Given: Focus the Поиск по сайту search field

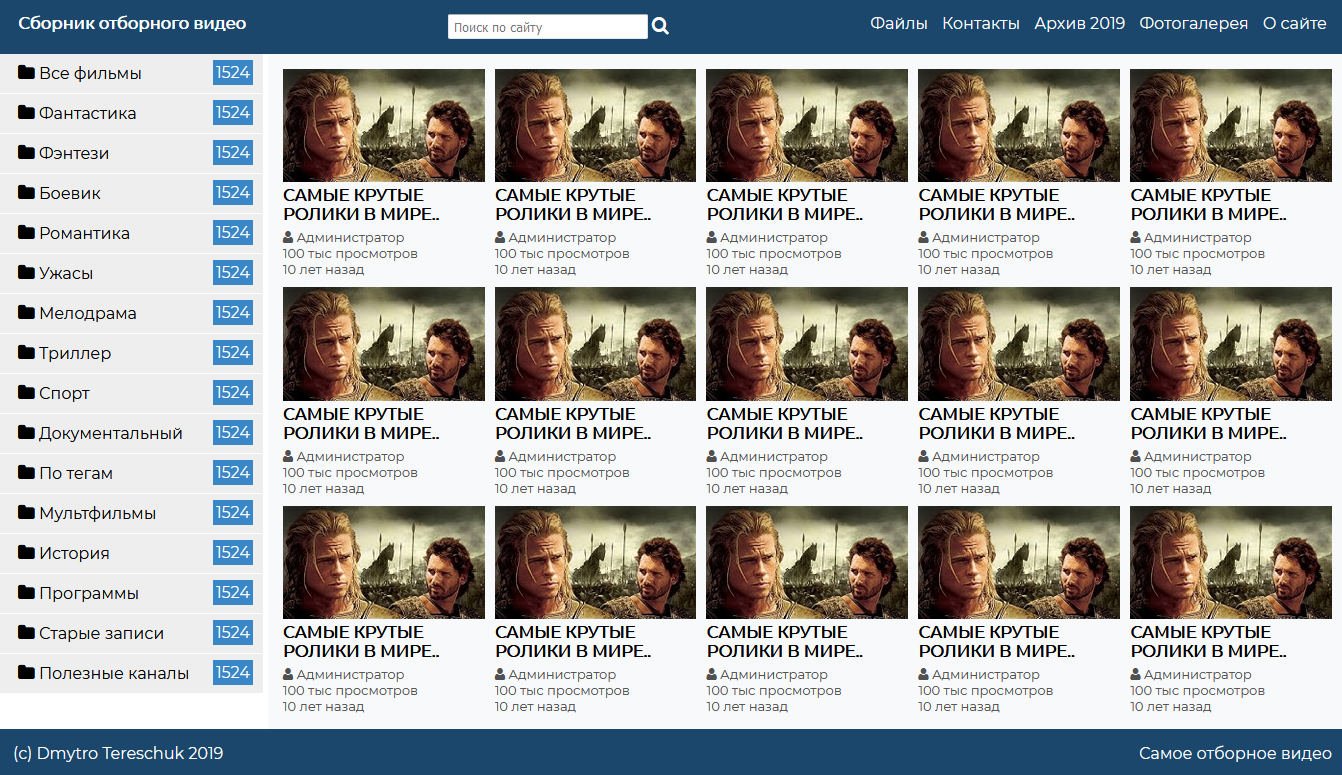Looking at the screenshot, I should (x=547, y=27).
